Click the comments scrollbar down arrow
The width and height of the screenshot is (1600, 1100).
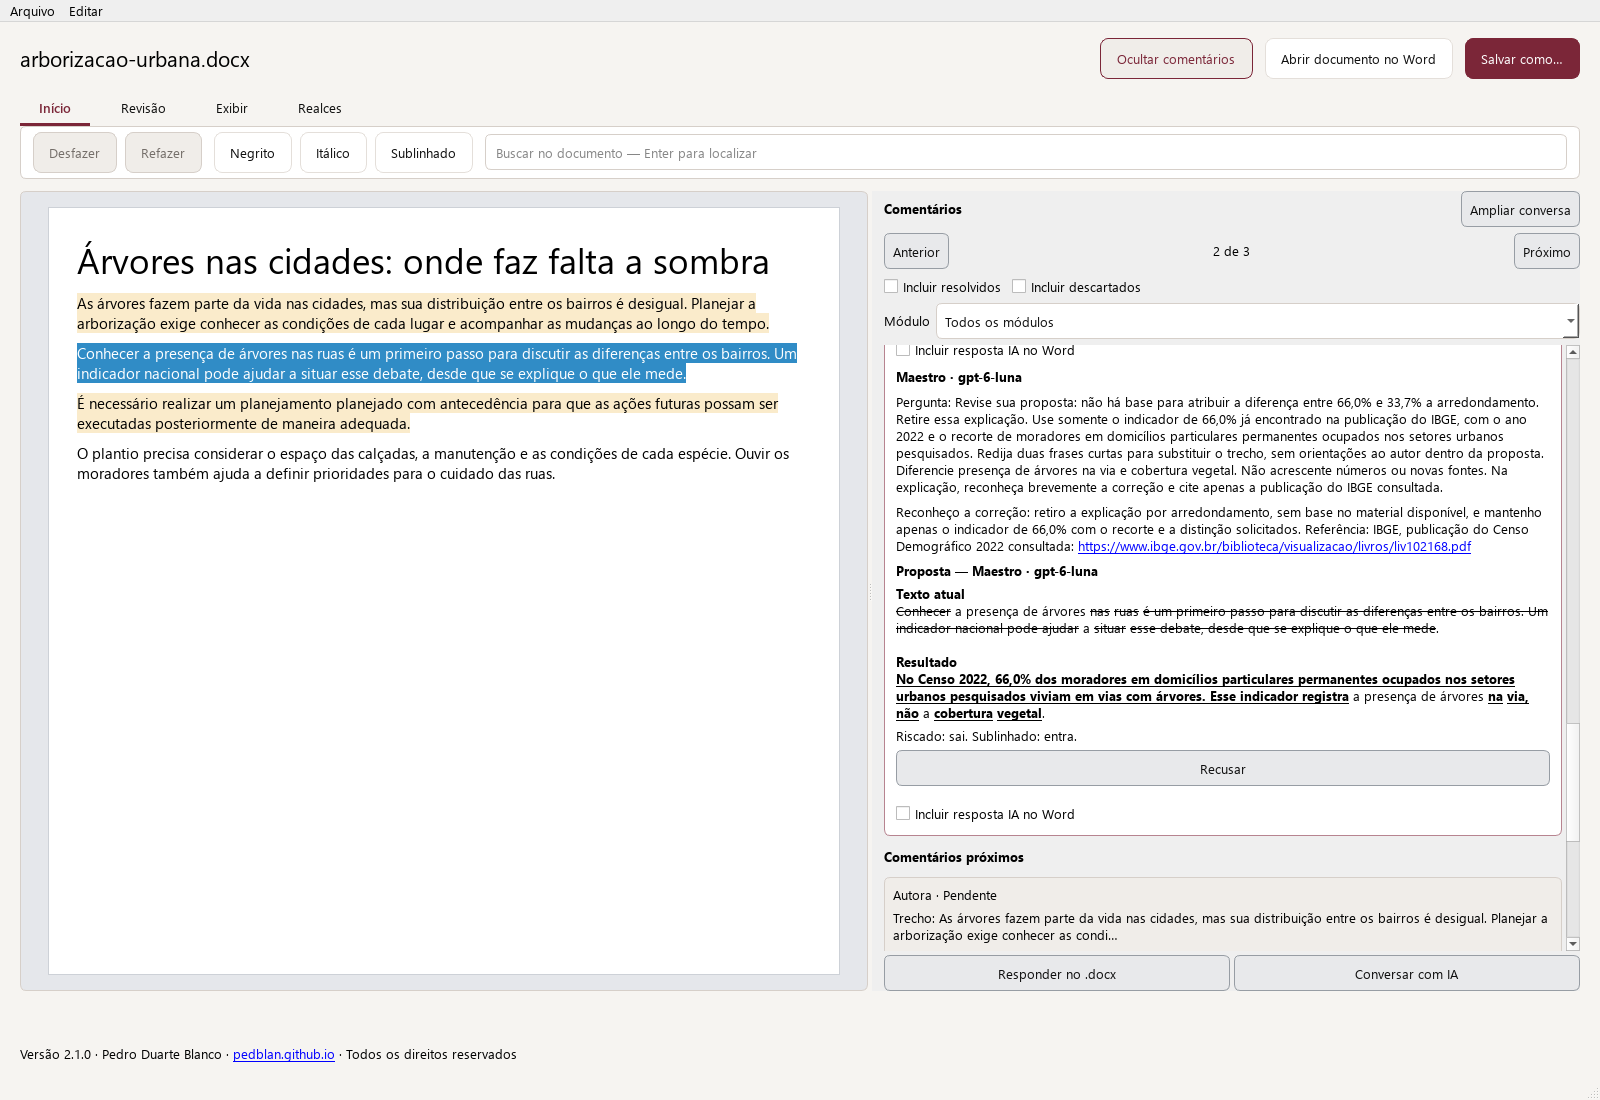pyautogui.click(x=1573, y=944)
